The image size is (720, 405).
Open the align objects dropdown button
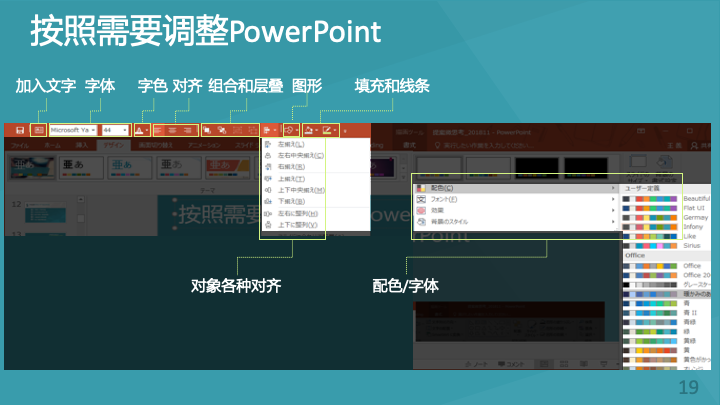click(x=270, y=130)
